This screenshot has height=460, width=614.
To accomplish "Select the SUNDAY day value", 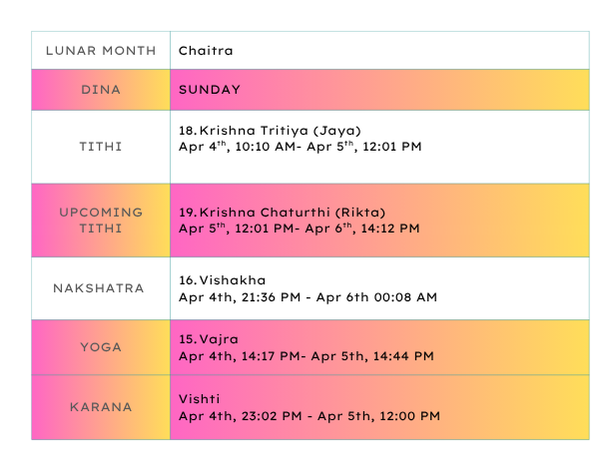I will [x=209, y=90].
